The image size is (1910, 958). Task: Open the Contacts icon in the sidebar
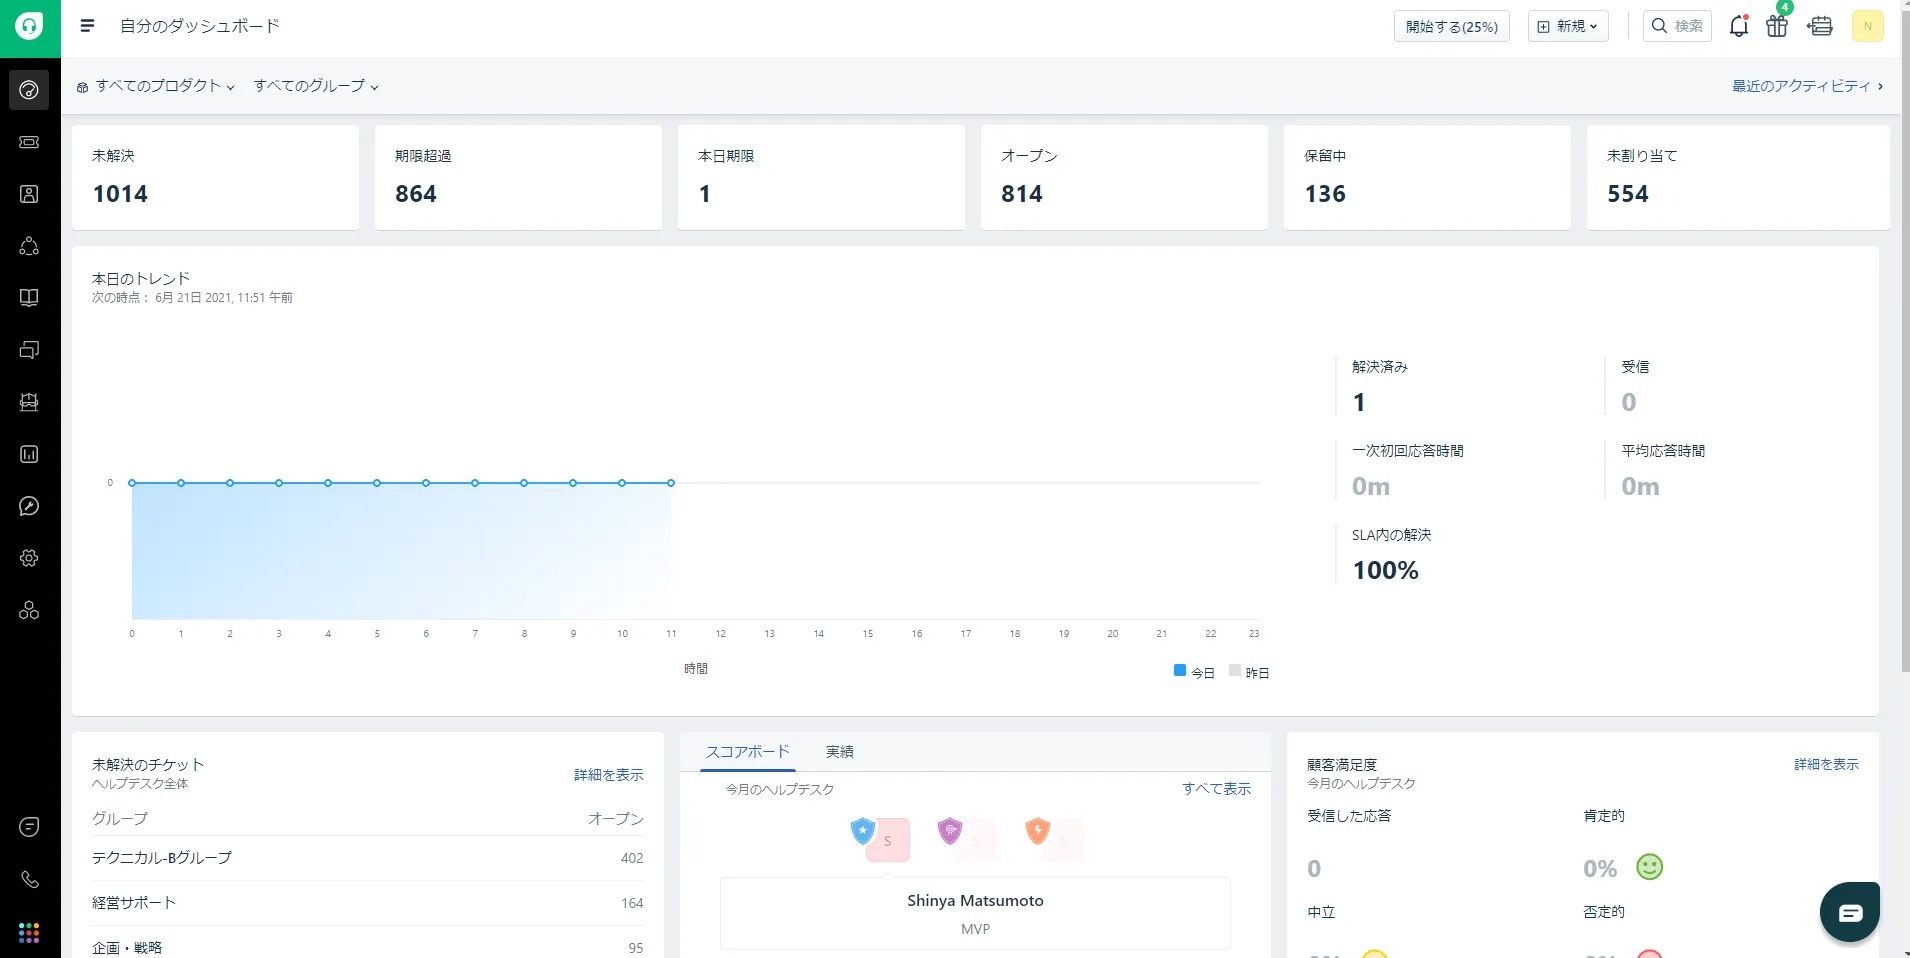click(29, 194)
